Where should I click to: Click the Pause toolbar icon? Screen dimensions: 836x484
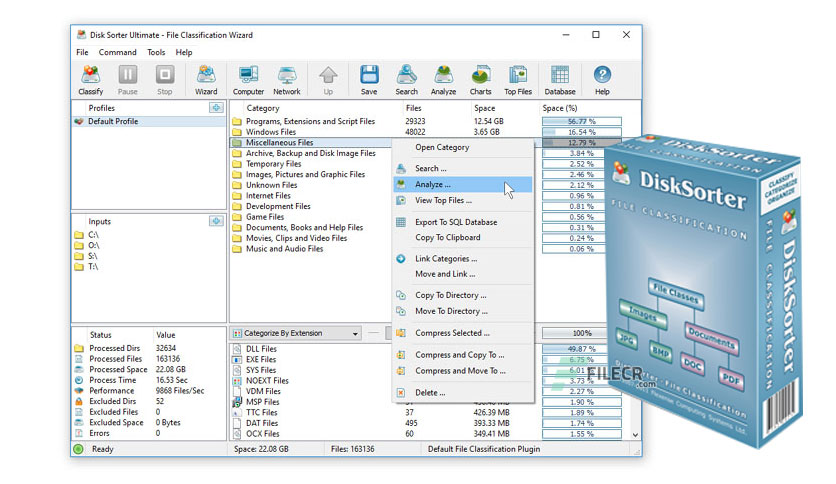coord(127,80)
